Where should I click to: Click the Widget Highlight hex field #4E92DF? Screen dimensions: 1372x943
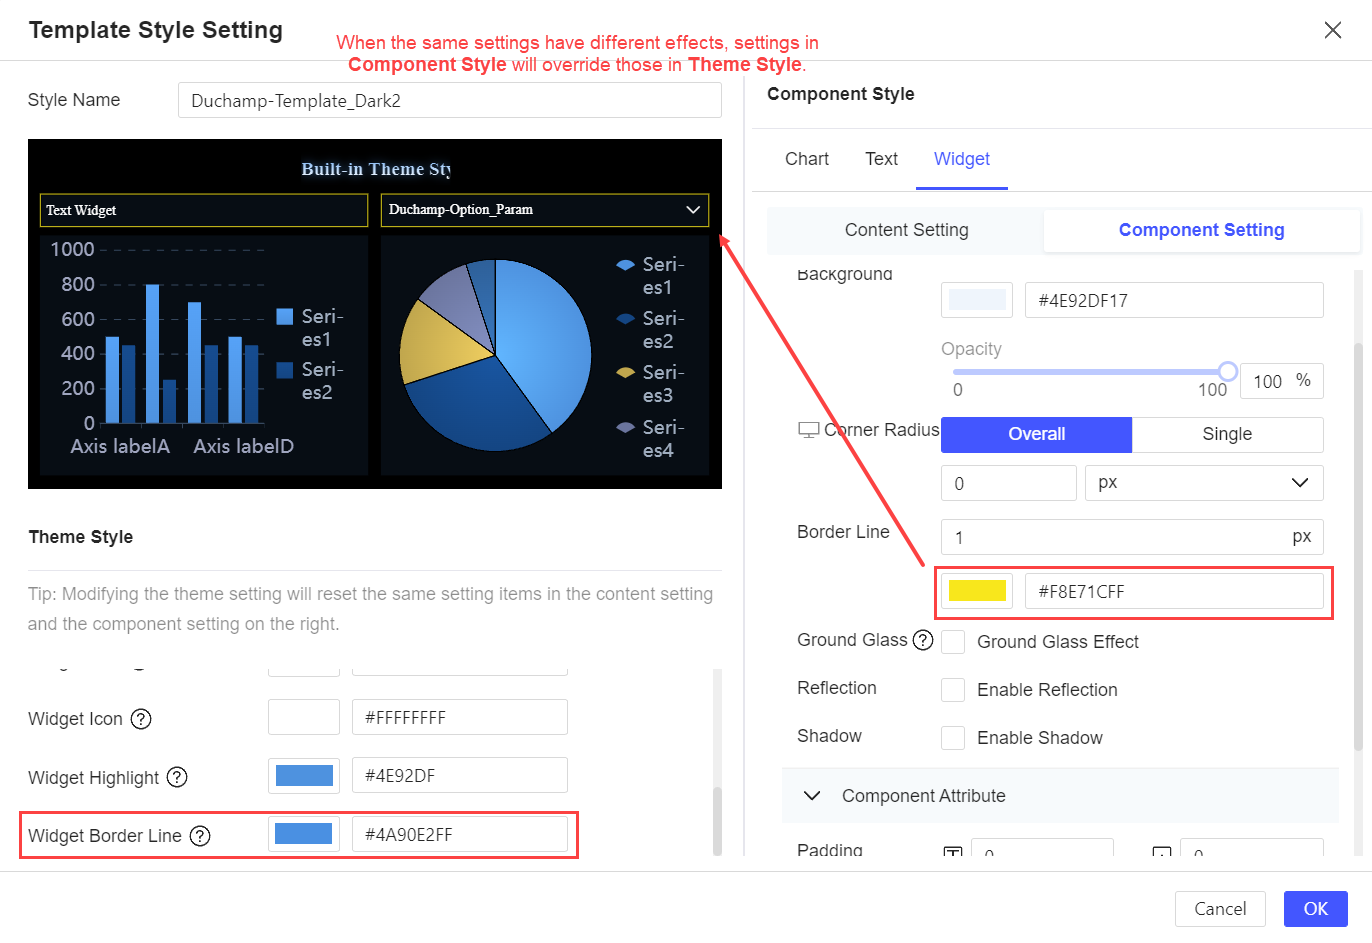(460, 776)
